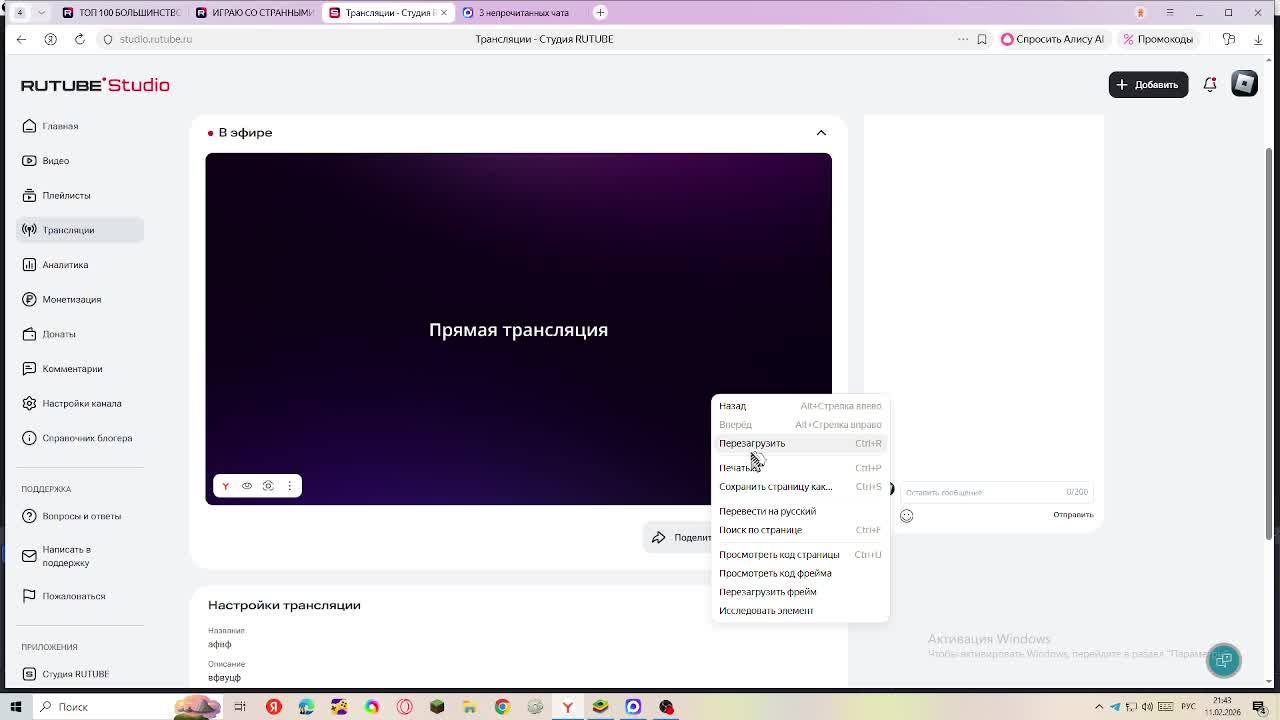This screenshot has width=1280, height=720.
Task: Click the screenshot icon on video overlay
Action: point(268,486)
